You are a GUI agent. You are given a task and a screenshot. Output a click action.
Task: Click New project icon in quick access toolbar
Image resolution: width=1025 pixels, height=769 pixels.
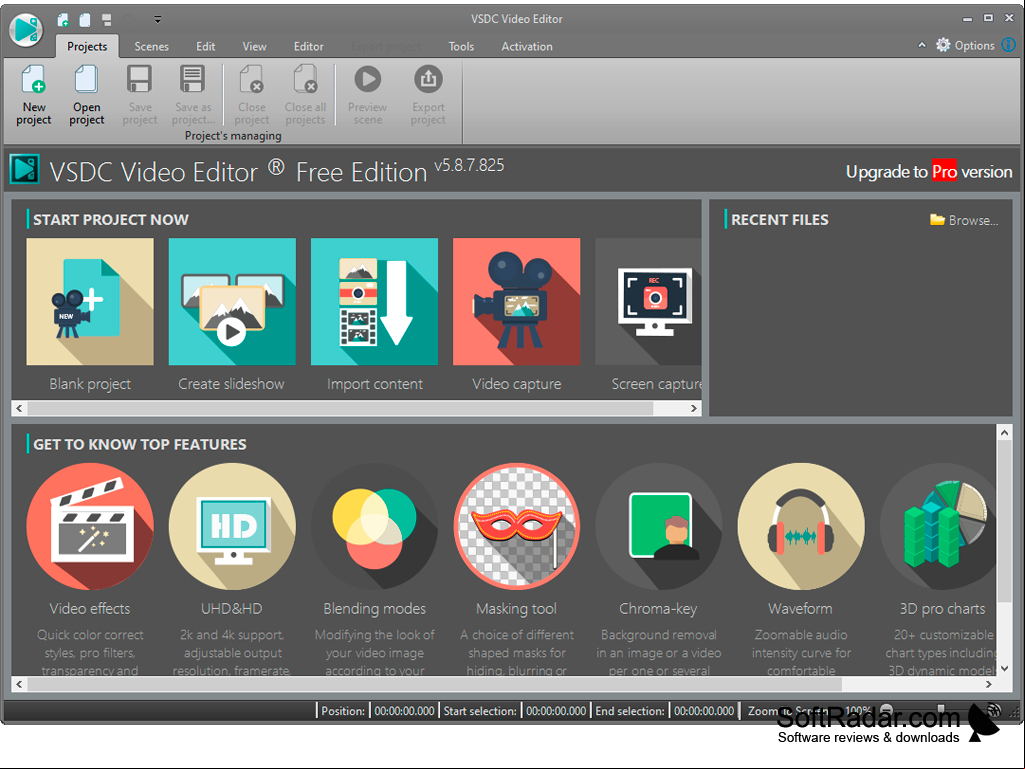coord(63,20)
